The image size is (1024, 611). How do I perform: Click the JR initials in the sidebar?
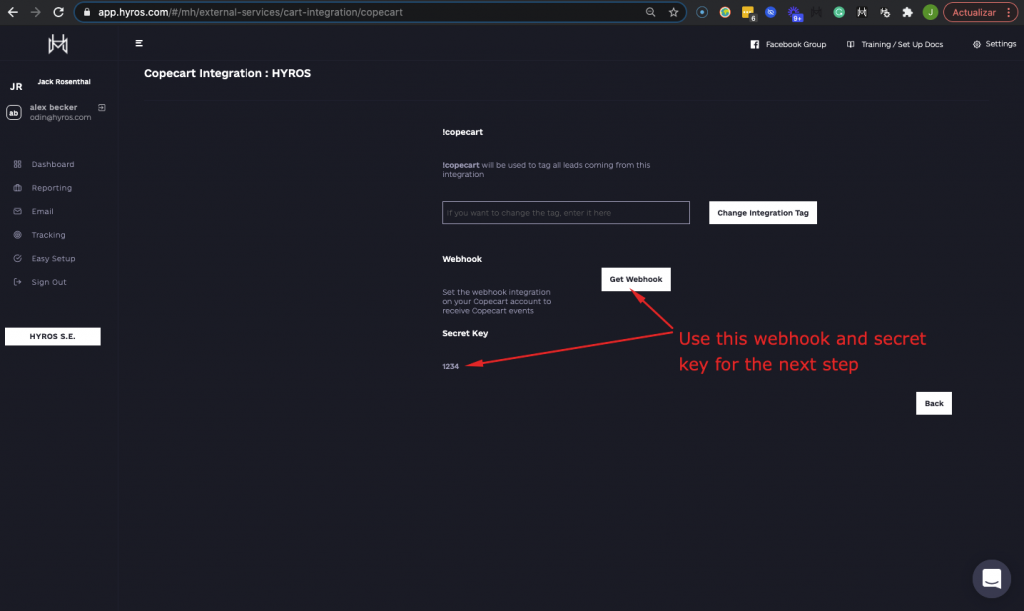pyautogui.click(x=16, y=86)
